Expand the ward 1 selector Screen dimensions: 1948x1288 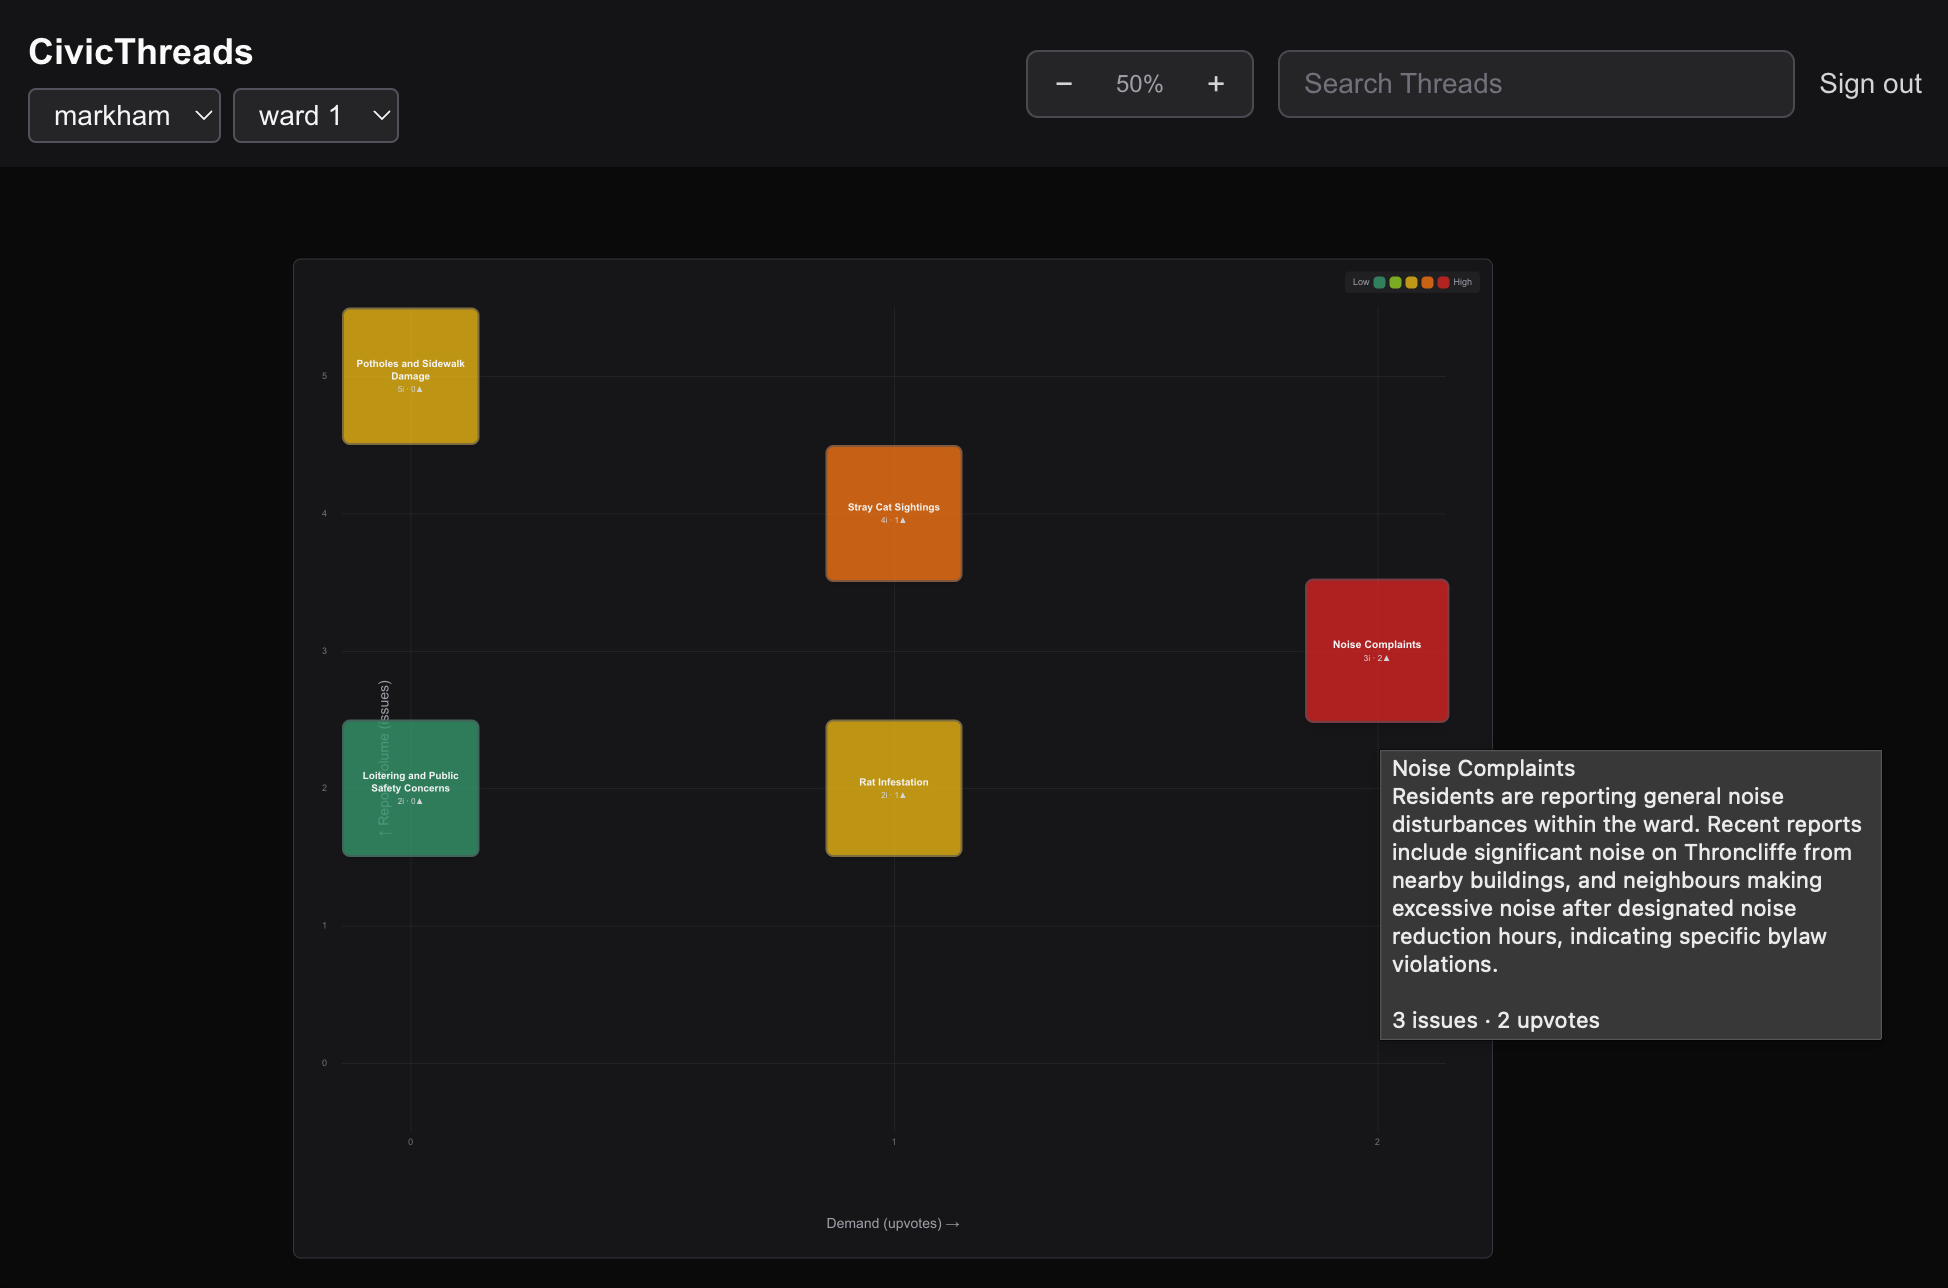315,116
